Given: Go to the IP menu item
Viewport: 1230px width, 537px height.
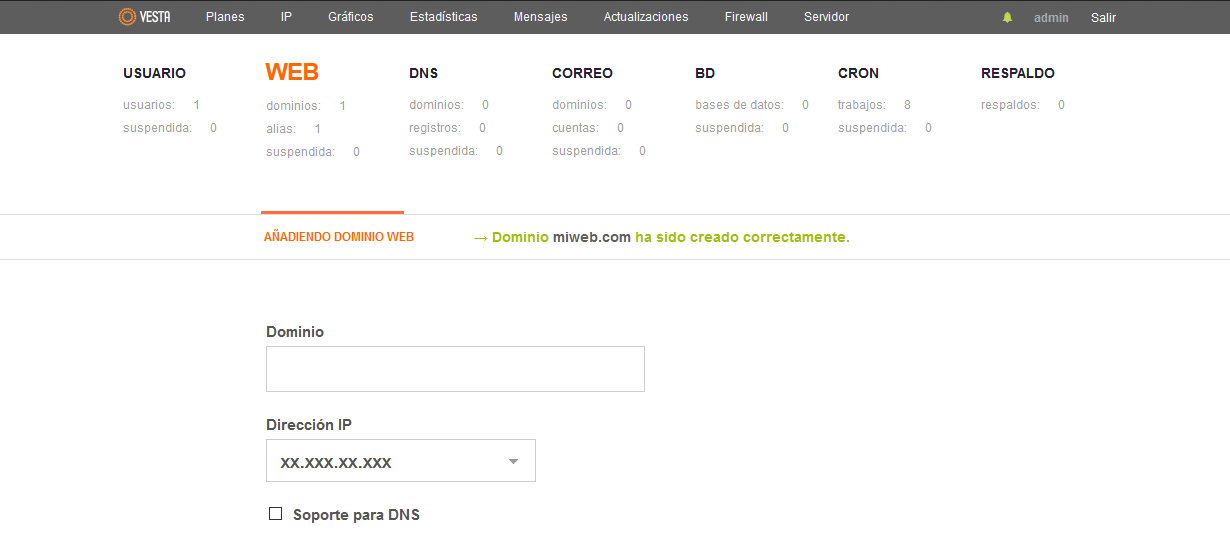Looking at the screenshot, I should pos(286,17).
